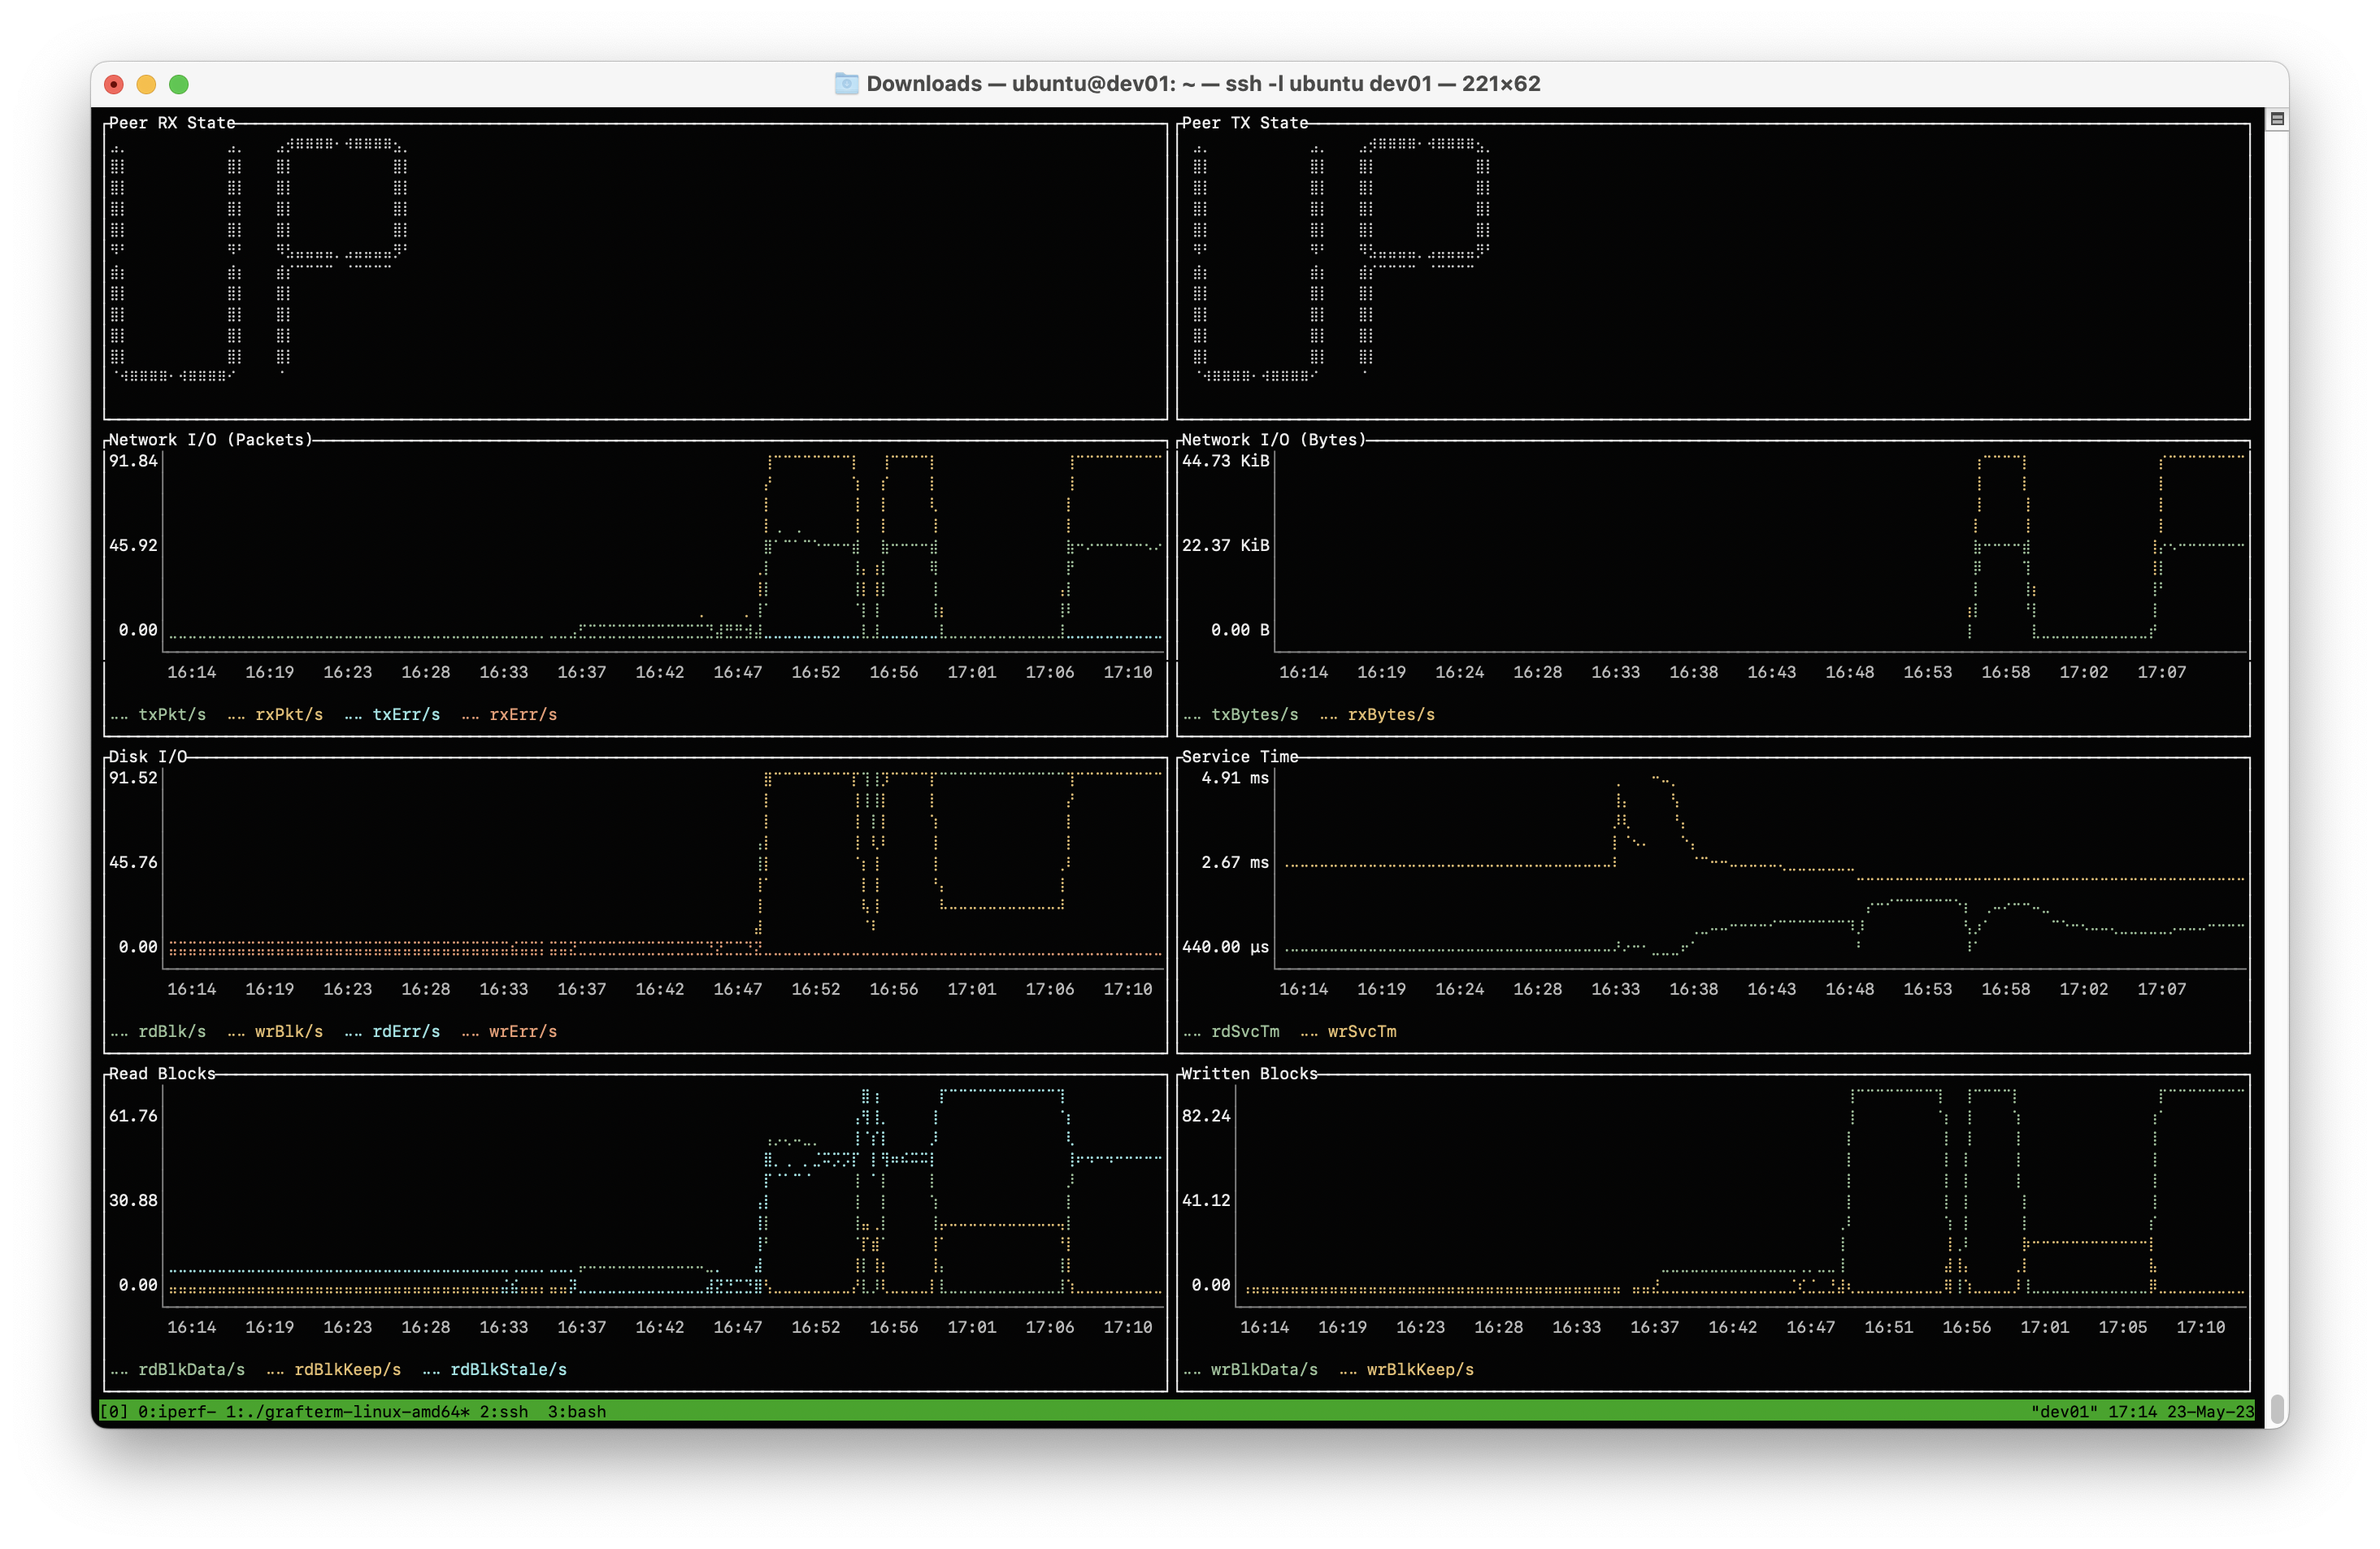Viewport: 2380px width, 1549px height.
Task: Click the yellow minimize window button
Action: 146,84
